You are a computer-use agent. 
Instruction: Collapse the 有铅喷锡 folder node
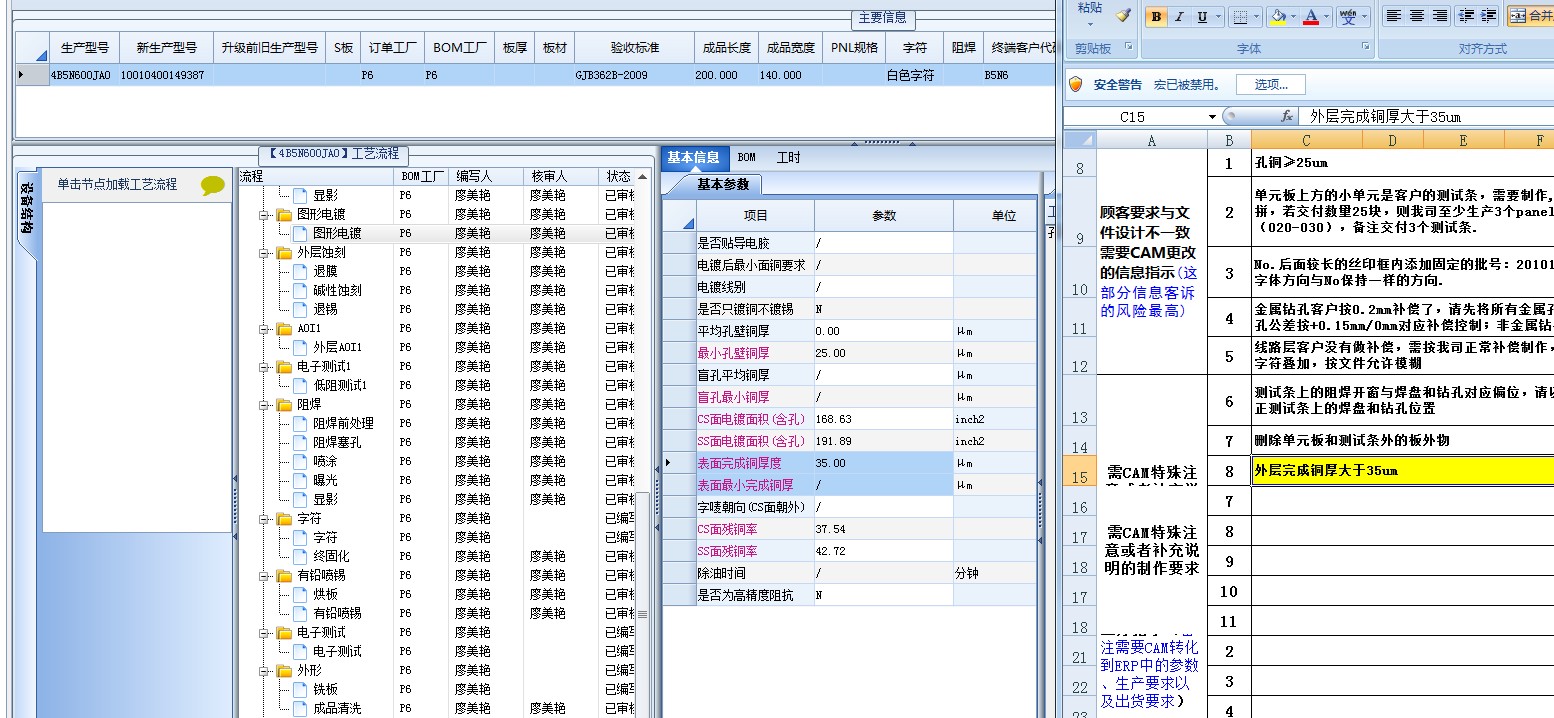(x=265, y=576)
